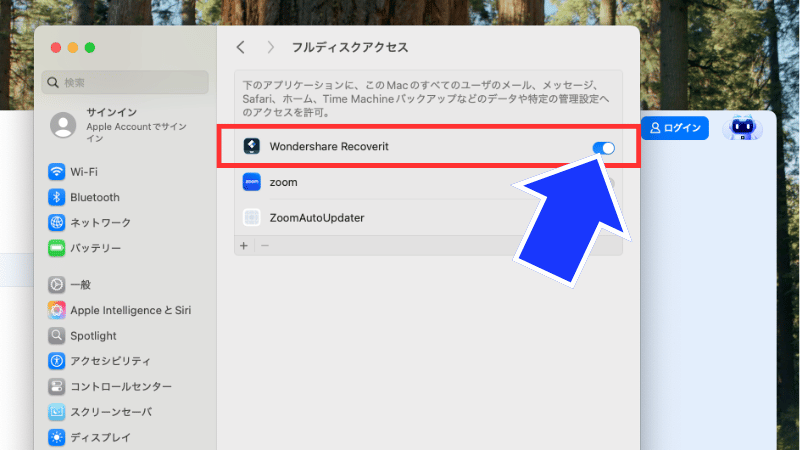This screenshot has height=450, width=800.
Task: Click the Bluetooth sidebar icon
Action: click(x=57, y=197)
